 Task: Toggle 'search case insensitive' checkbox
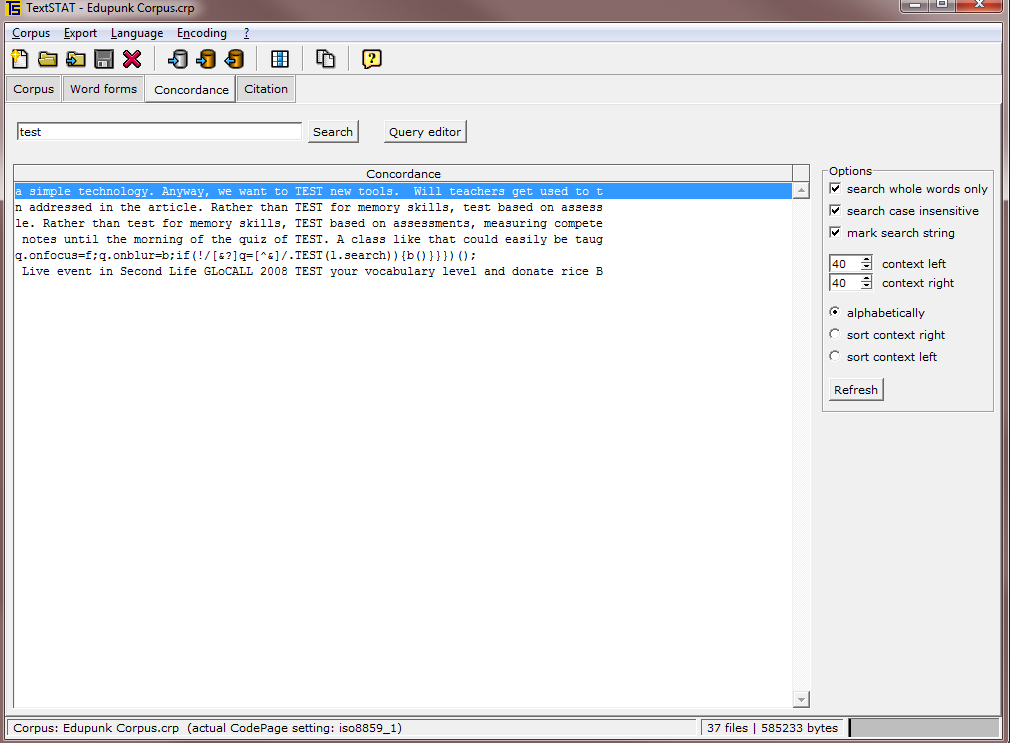(x=835, y=210)
